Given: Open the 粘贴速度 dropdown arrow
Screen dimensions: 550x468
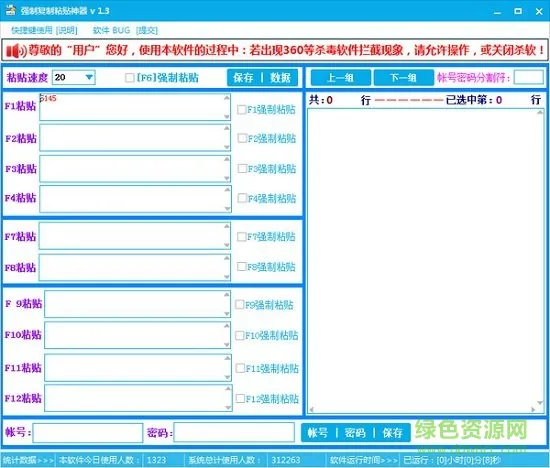Looking at the screenshot, I should tap(89, 77).
